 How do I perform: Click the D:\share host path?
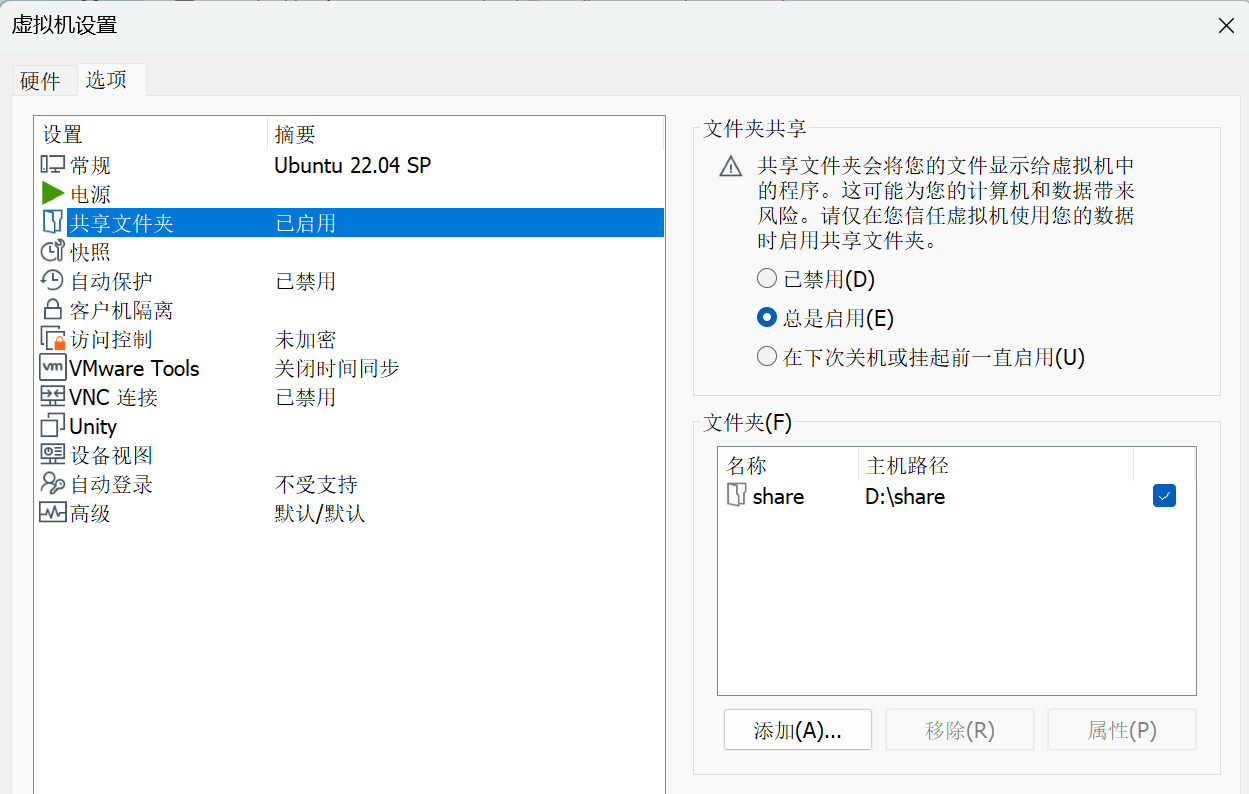point(905,496)
